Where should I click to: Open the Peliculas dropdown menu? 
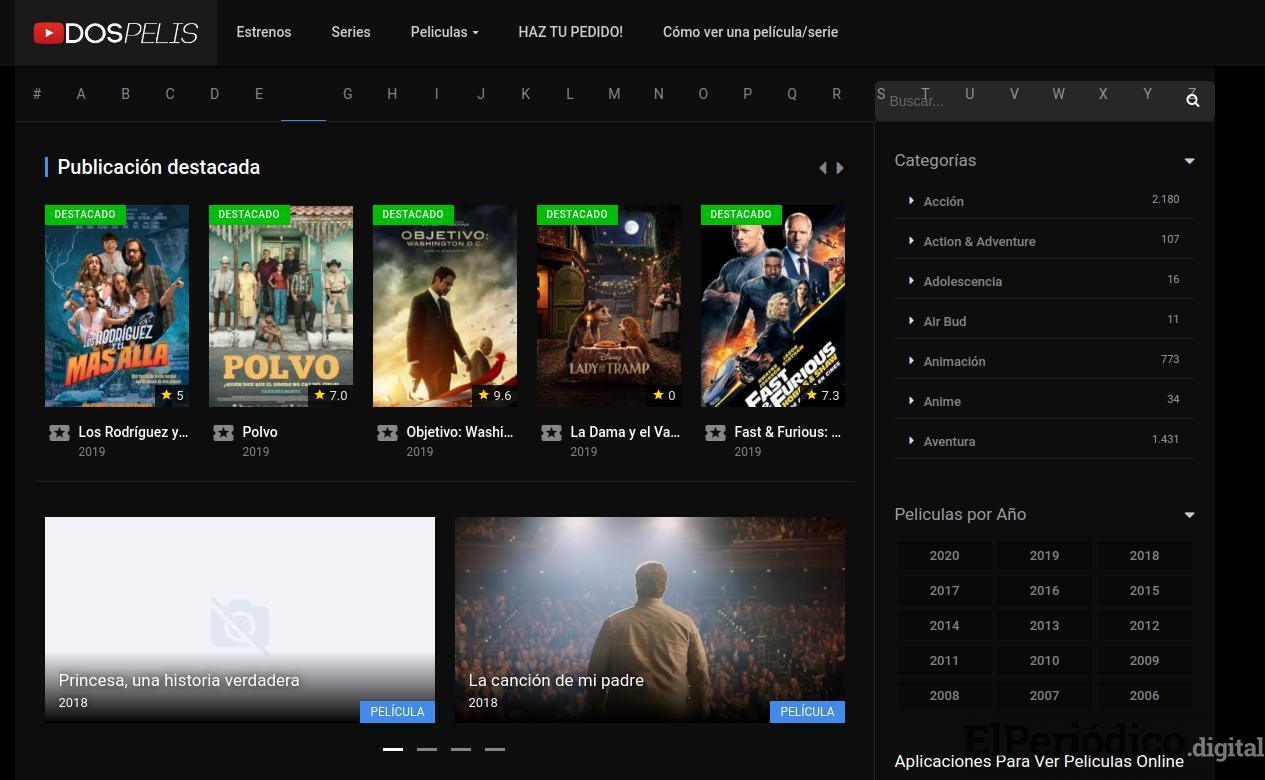click(444, 32)
